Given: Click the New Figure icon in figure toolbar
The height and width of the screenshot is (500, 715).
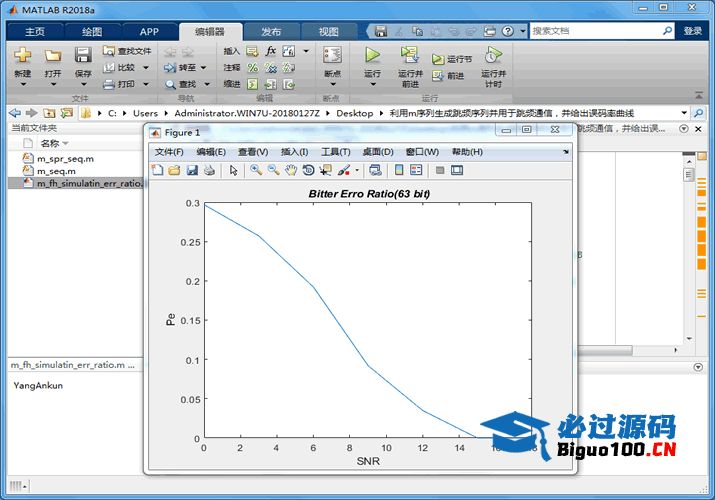Looking at the screenshot, I should coord(157,170).
